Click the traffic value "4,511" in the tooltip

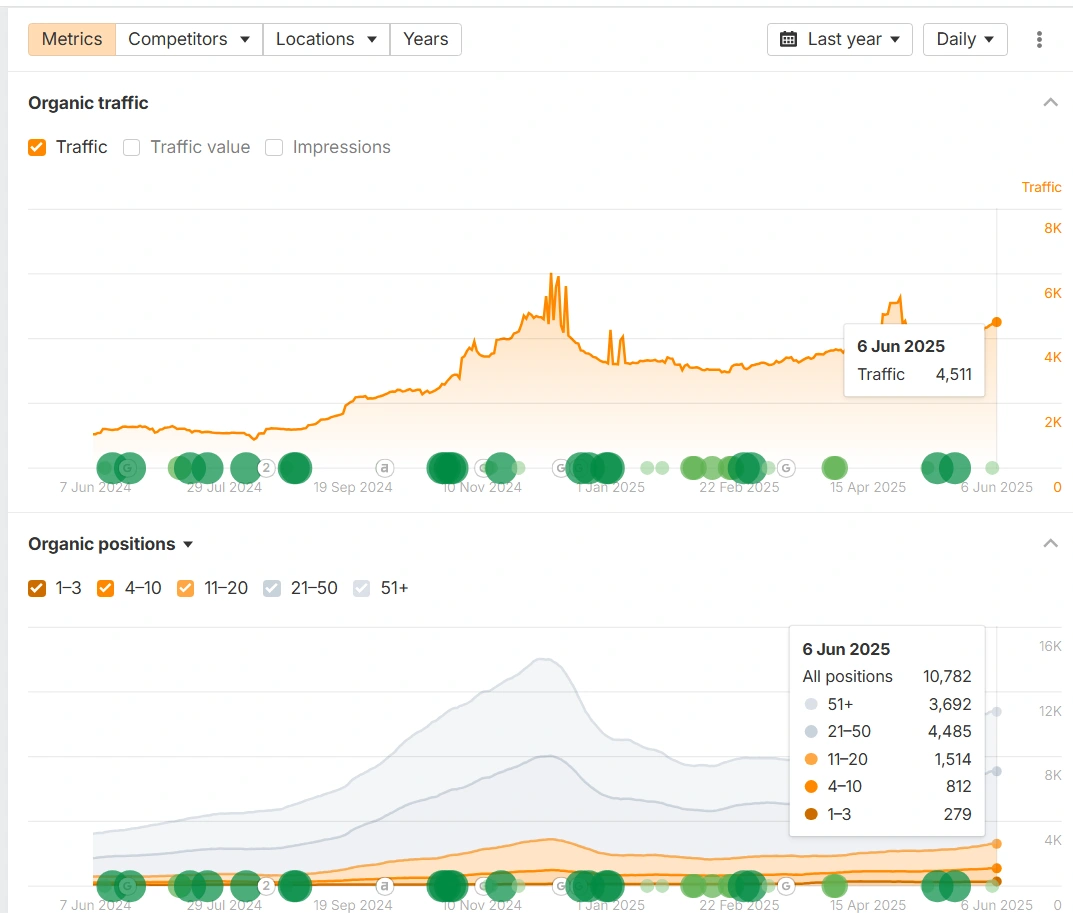tap(953, 374)
